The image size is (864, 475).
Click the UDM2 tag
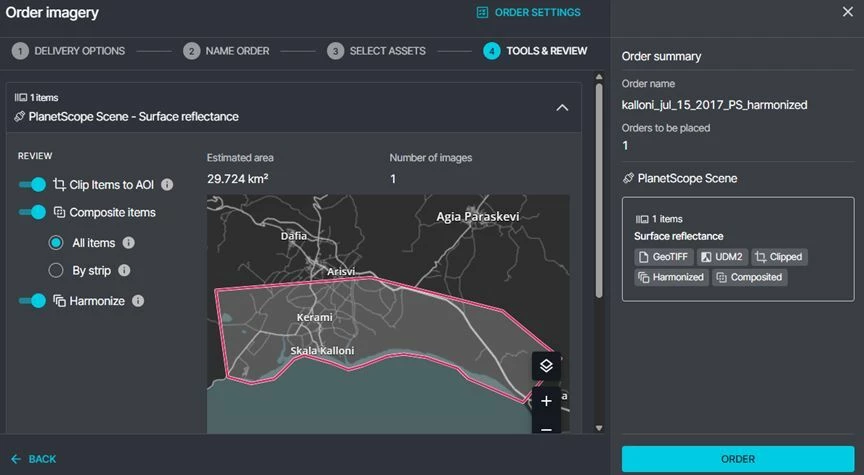pyautogui.click(x=722, y=257)
